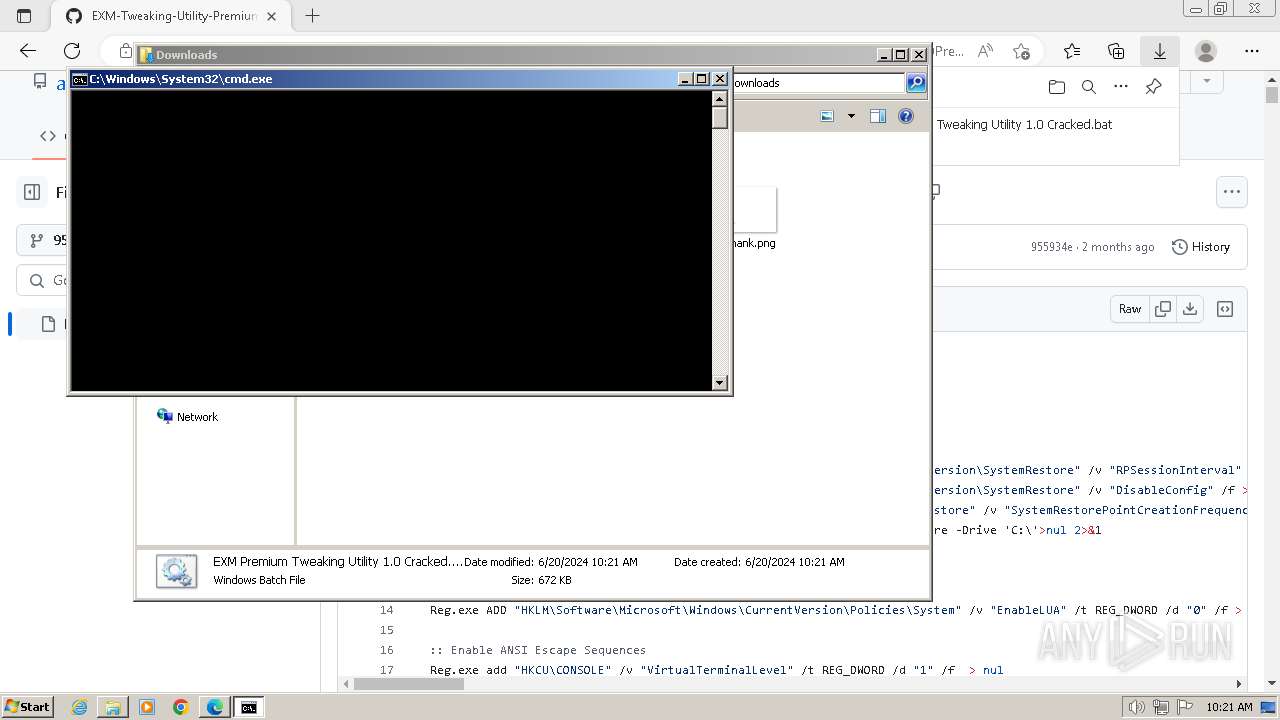
Task: Open downloads folder from Edge flyout
Action: click(1057, 87)
